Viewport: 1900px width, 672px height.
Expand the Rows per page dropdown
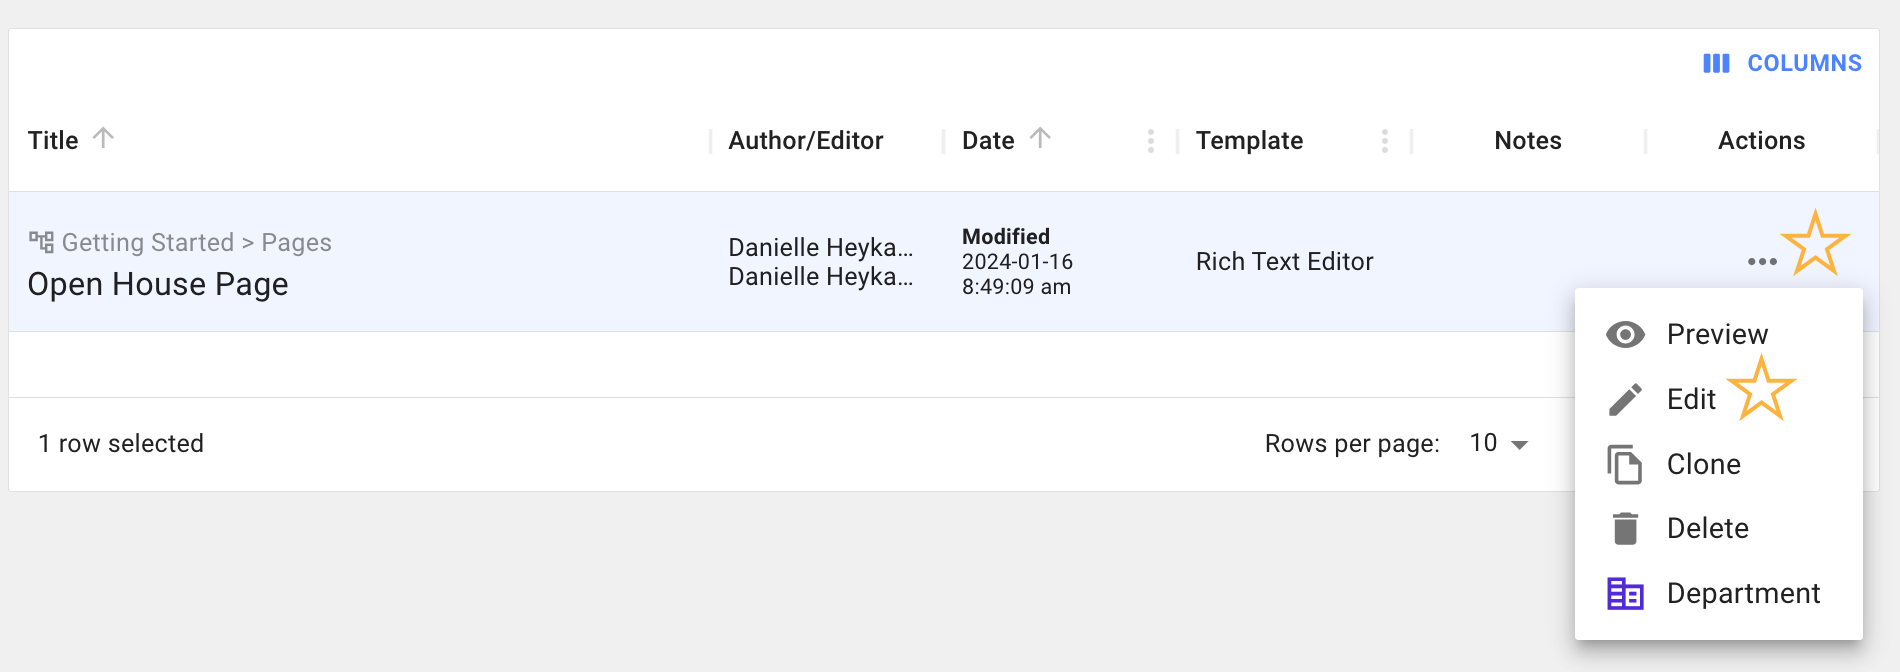pos(1500,444)
